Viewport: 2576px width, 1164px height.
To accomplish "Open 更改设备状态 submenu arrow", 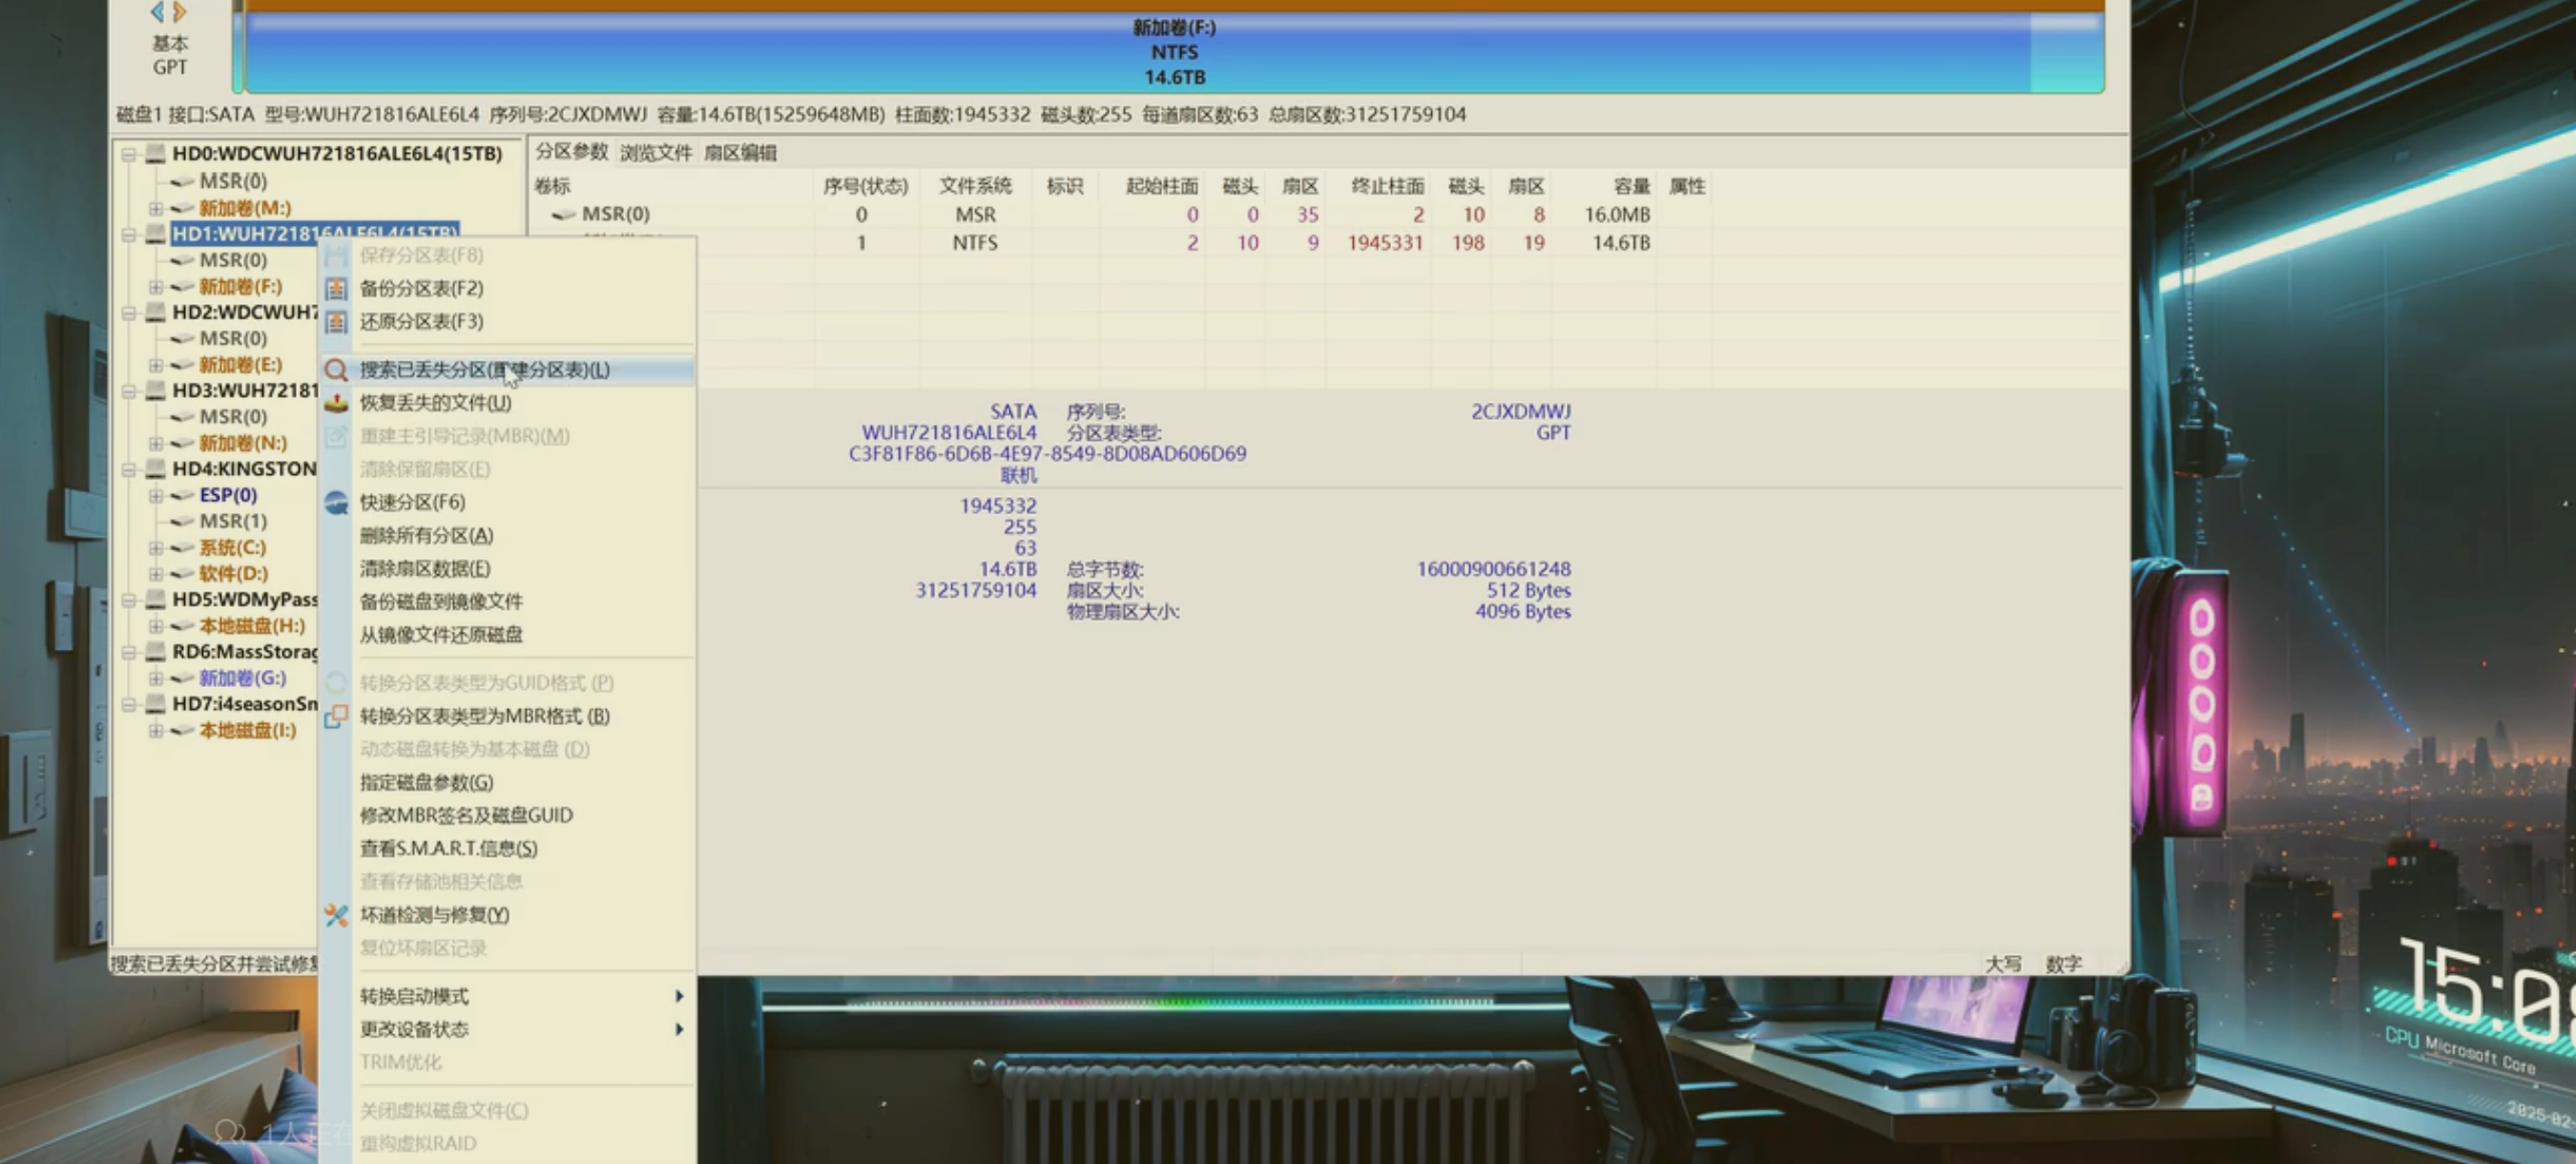I will pos(679,1029).
